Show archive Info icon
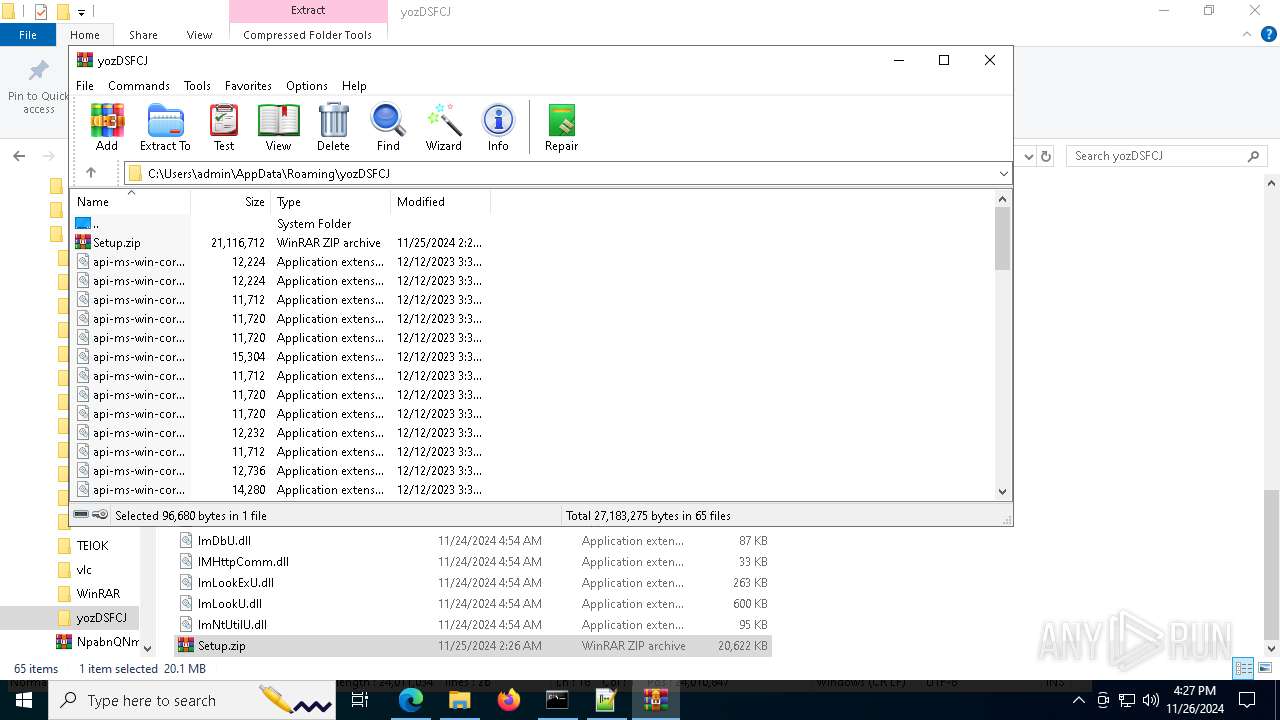Viewport: 1280px width, 720px height. click(498, 127)
